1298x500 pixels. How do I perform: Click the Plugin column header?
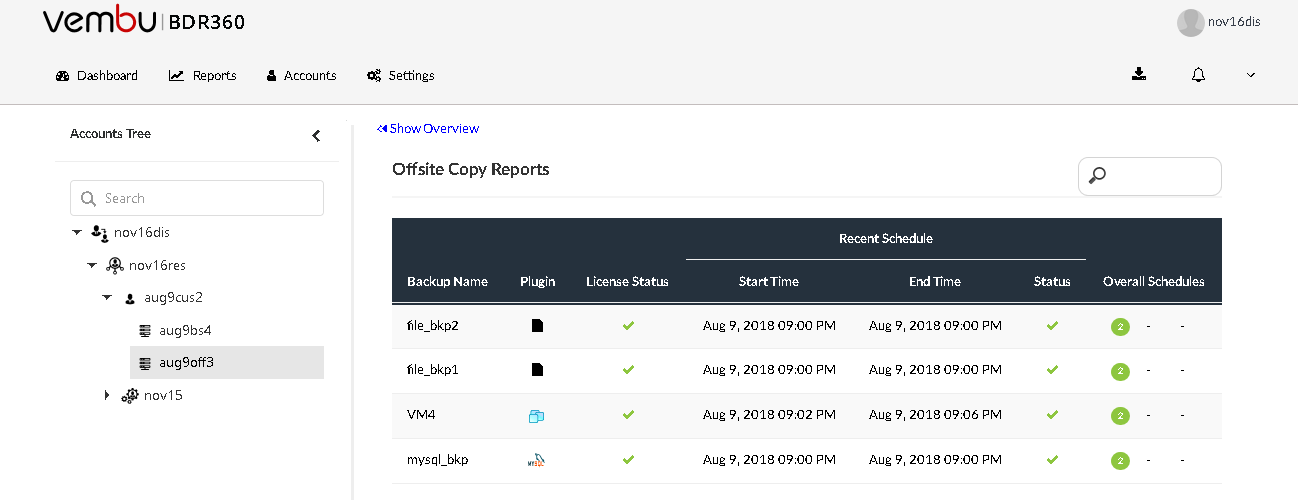pos(538,281)
